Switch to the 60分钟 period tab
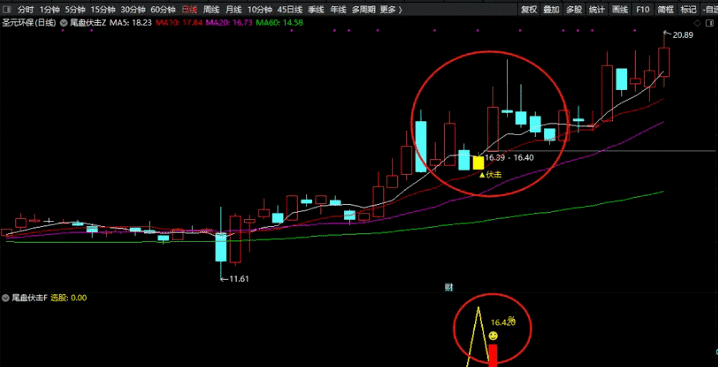The image size is (718, 367). pos(163,9)
